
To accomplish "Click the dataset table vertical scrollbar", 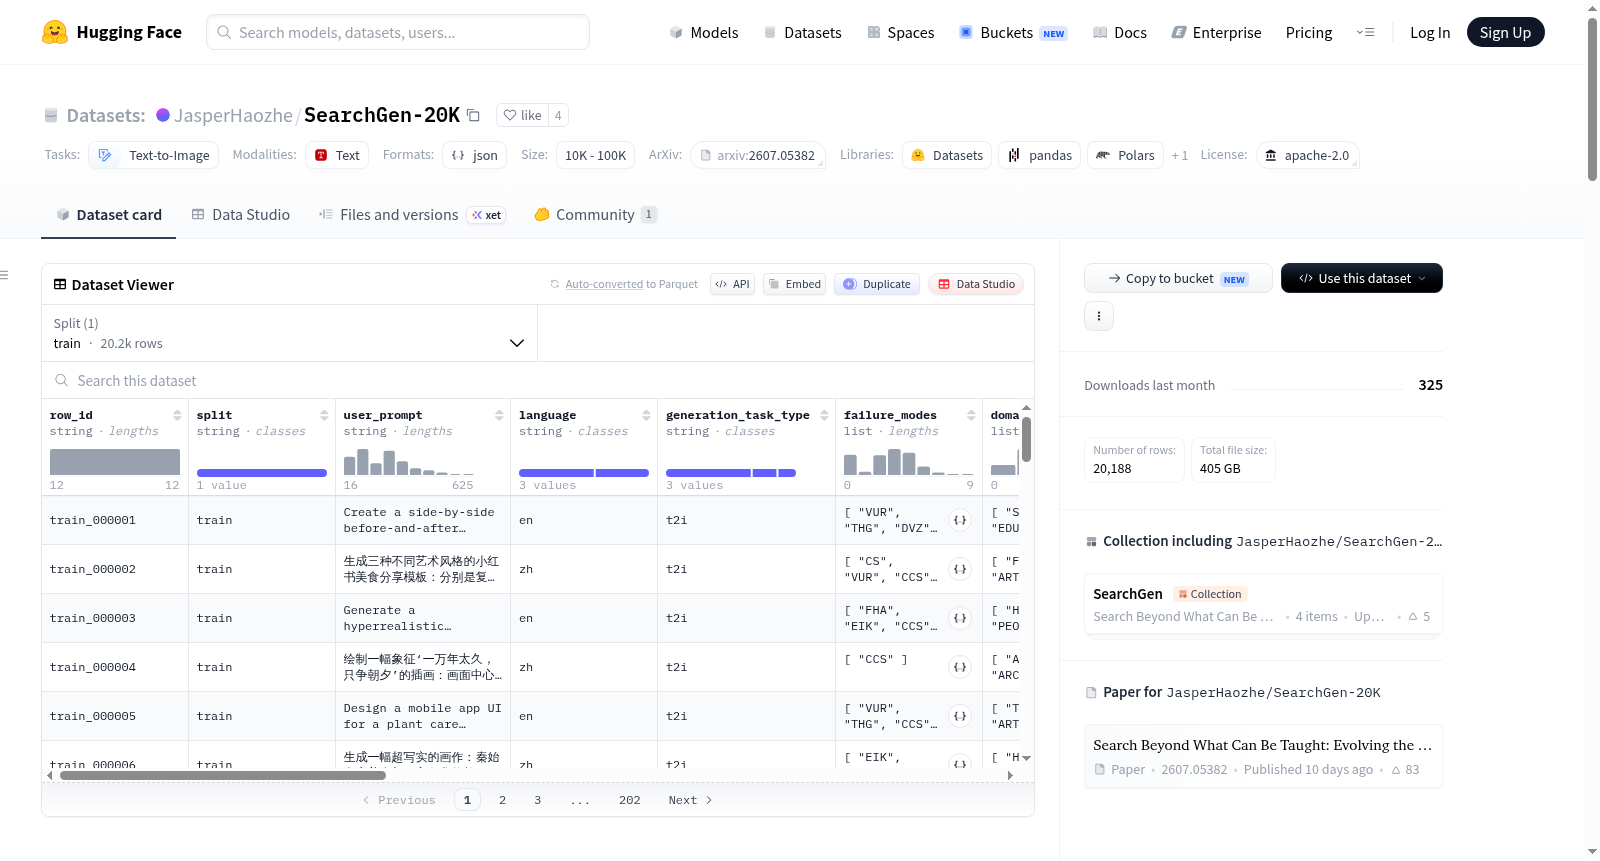I will click(x=1026, y=439).
